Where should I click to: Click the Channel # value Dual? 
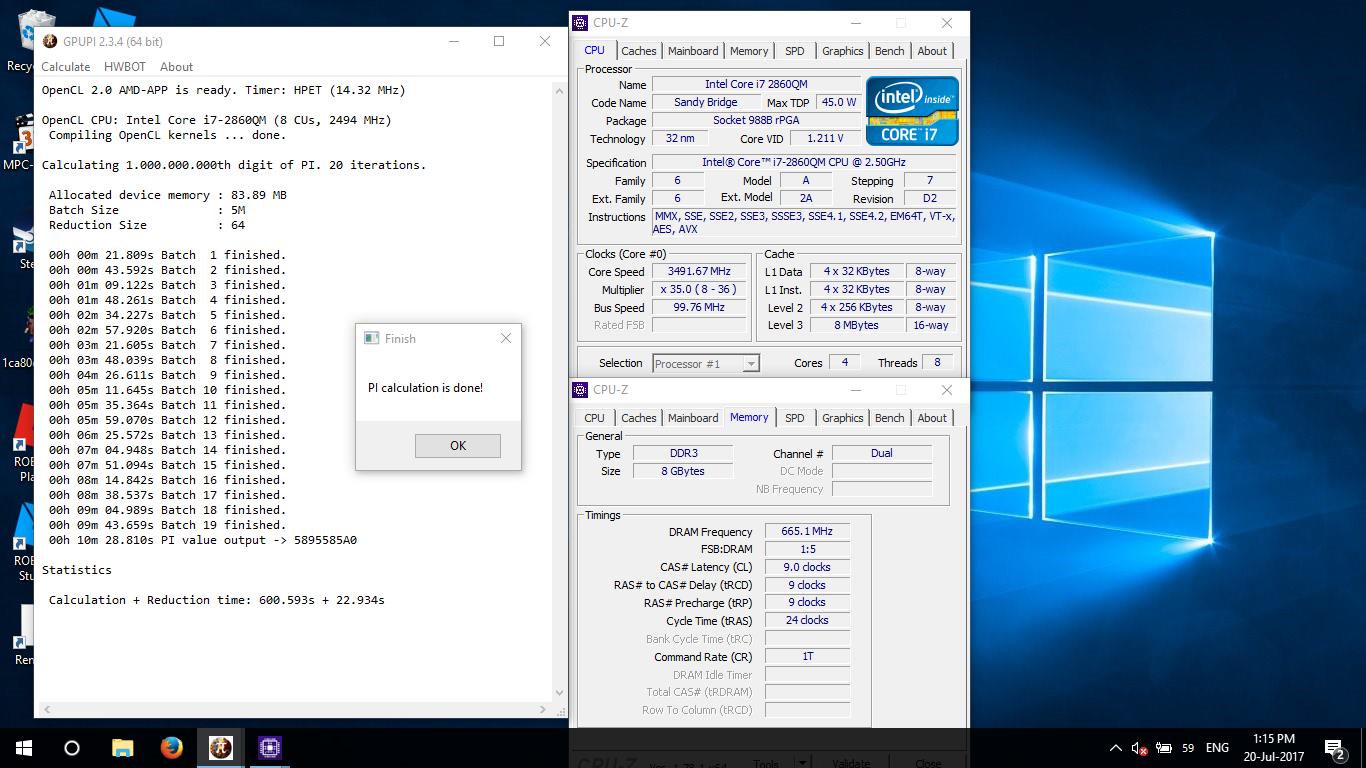(x=882, y=453)
